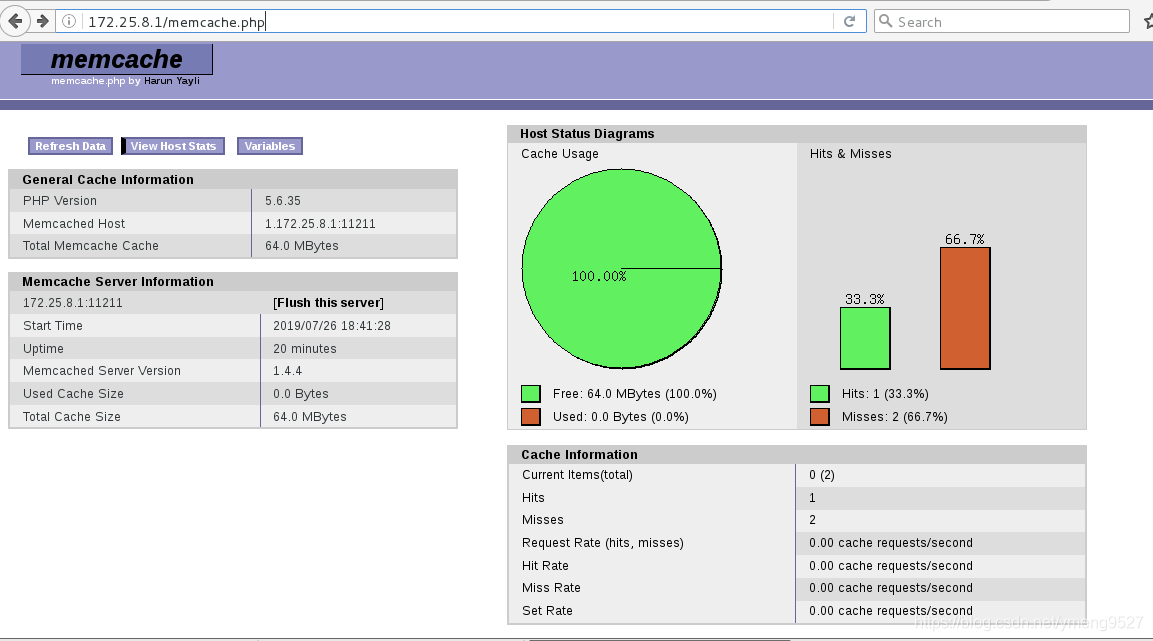Click the green Hits legend swatch
This screenshot has width=1153, height=641.
(819, 393)
